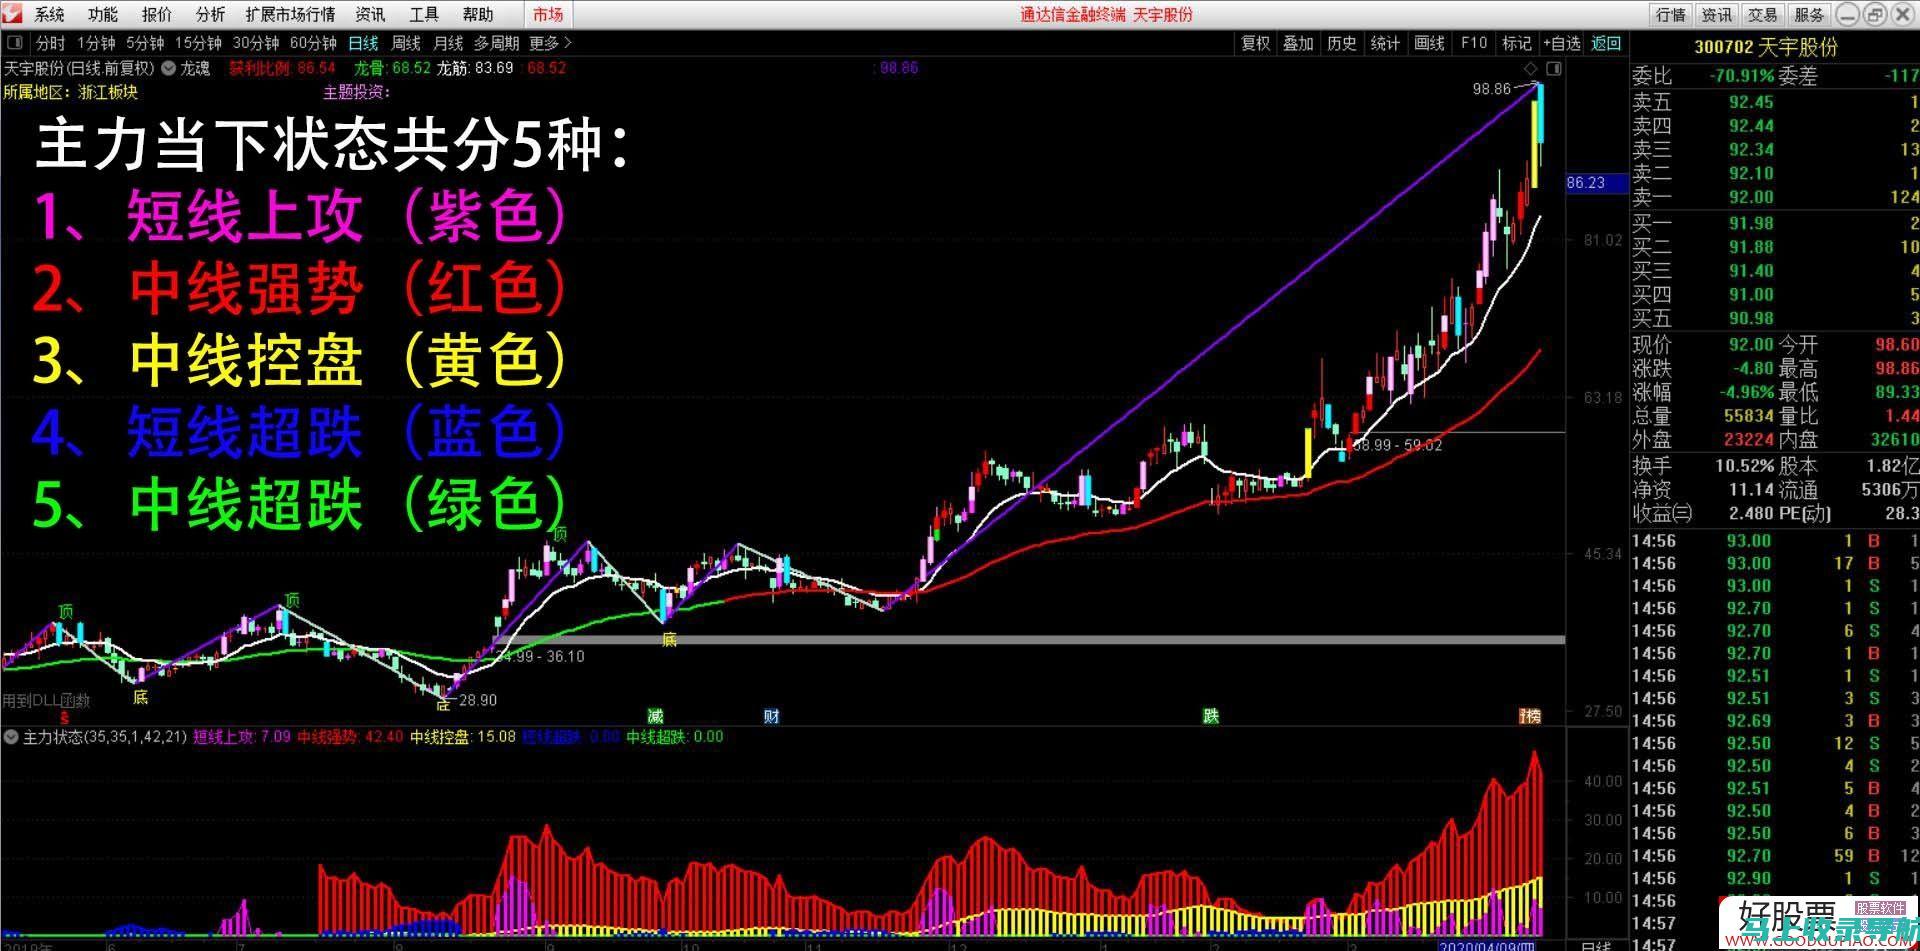Click the 复权 toolbar button
This screenshot has height=951, width=1920.
tap(1256, 43)
